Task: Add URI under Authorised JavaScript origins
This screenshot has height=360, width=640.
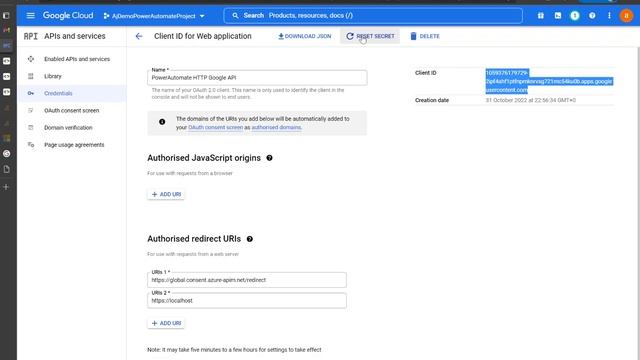Action: pos(166,194)
